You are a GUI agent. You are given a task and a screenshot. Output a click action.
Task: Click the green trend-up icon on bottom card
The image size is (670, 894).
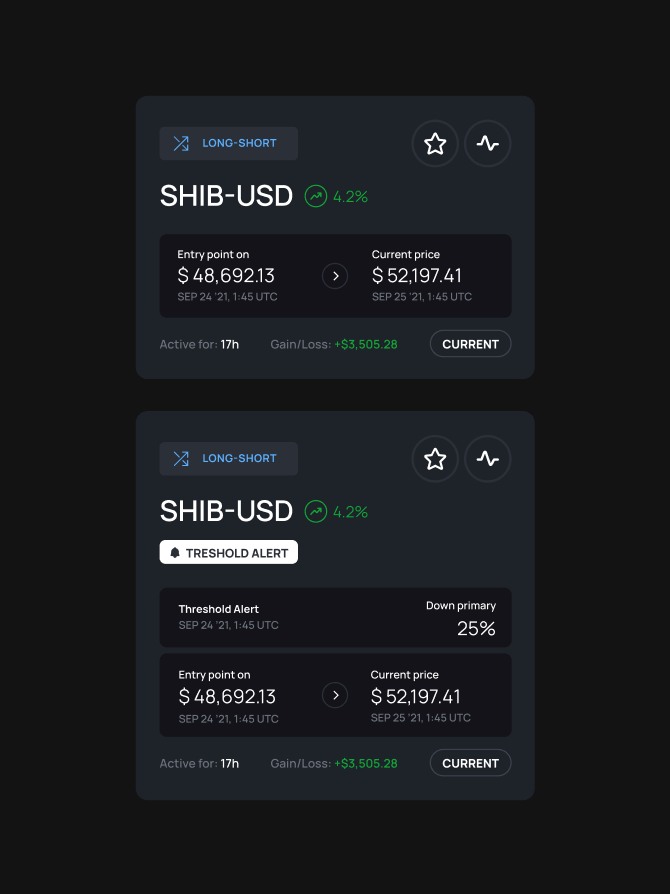(x=316, y=512)
